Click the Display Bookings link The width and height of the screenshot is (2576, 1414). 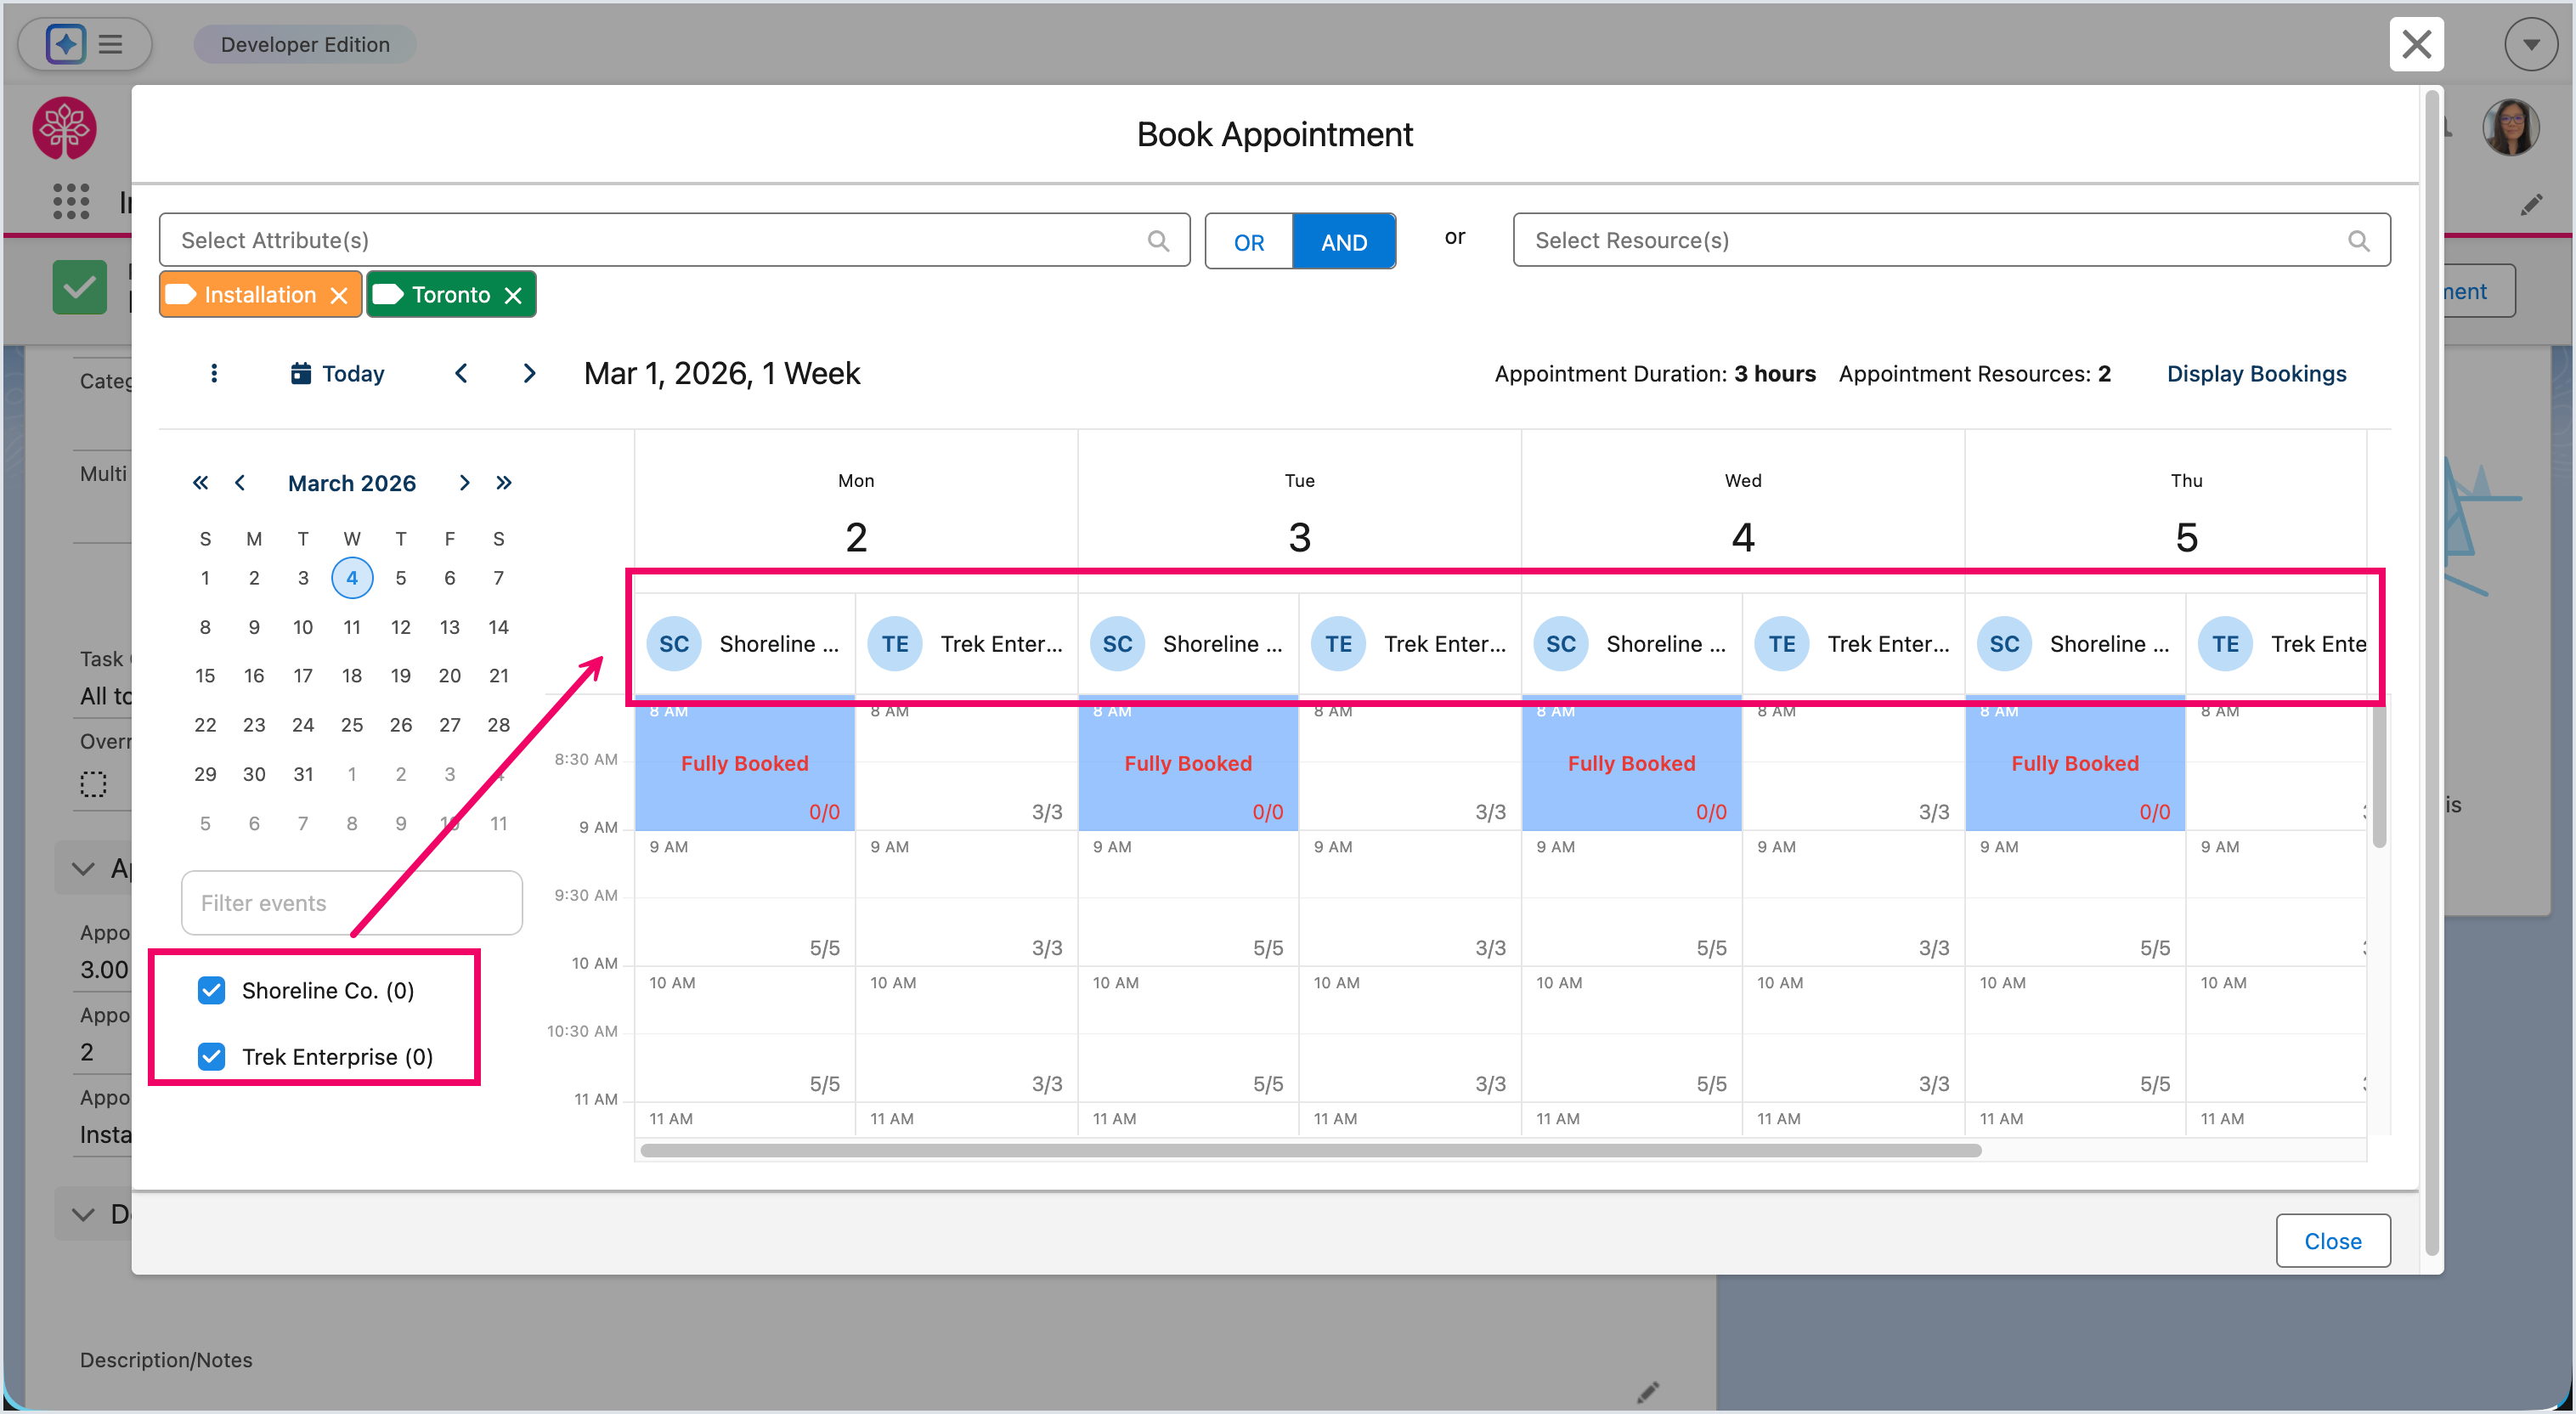2256,373
